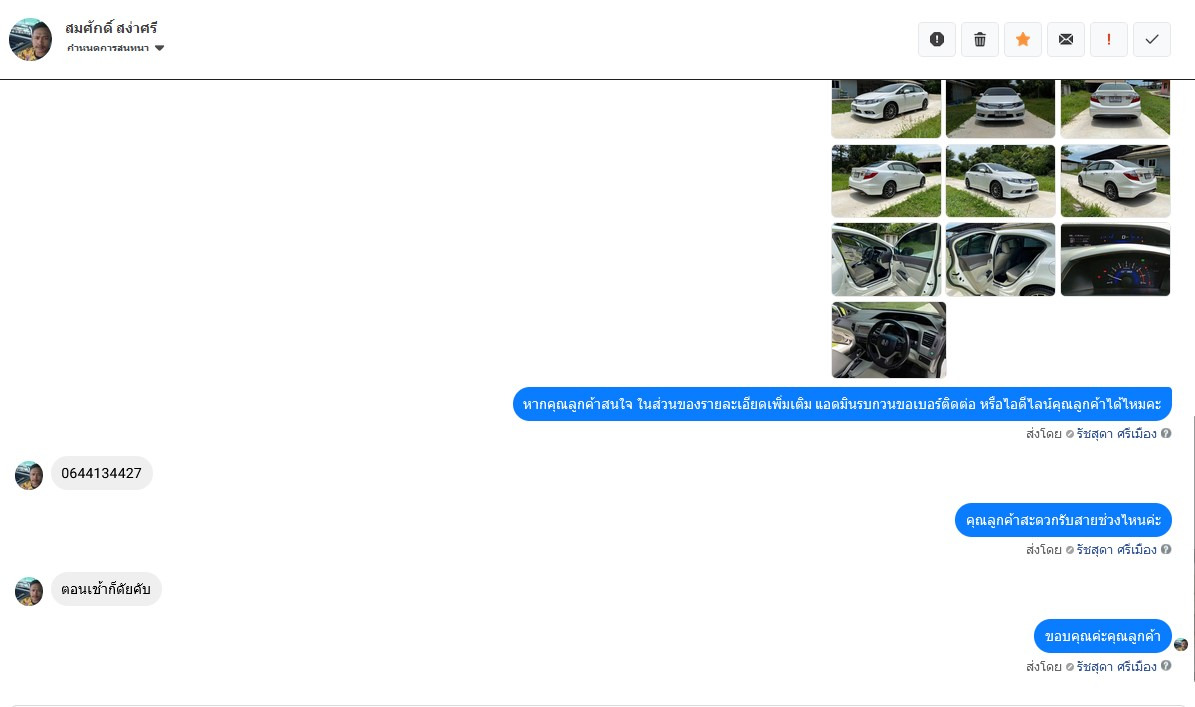Open the conversation dropdown arrow under the contact name
The image size is (1195, 707).
tap(159, 48)
